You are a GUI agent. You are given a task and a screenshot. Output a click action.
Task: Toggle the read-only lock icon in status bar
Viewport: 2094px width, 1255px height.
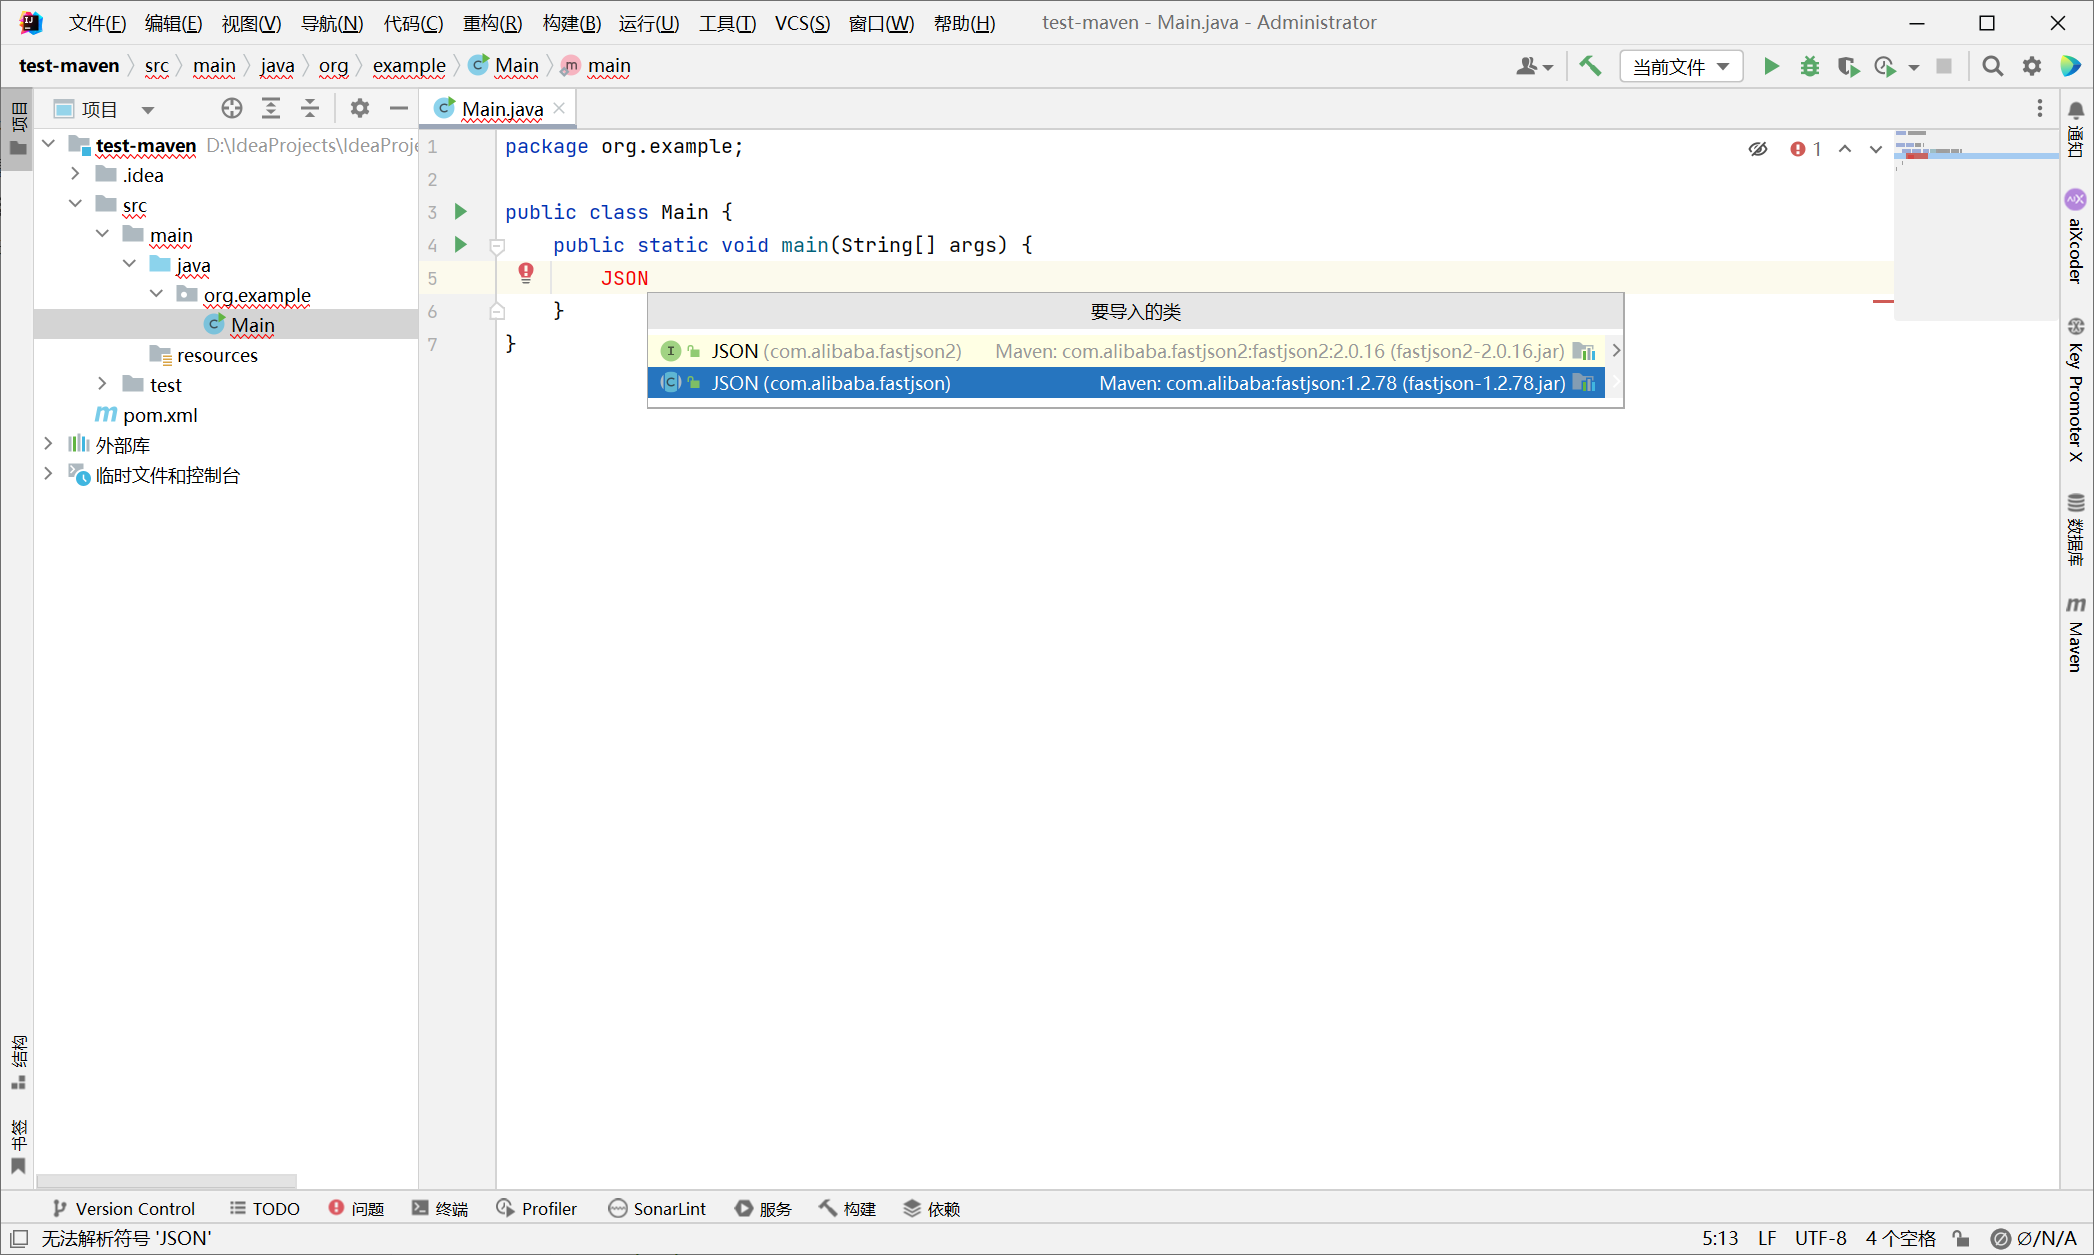coord(1961,1238)
